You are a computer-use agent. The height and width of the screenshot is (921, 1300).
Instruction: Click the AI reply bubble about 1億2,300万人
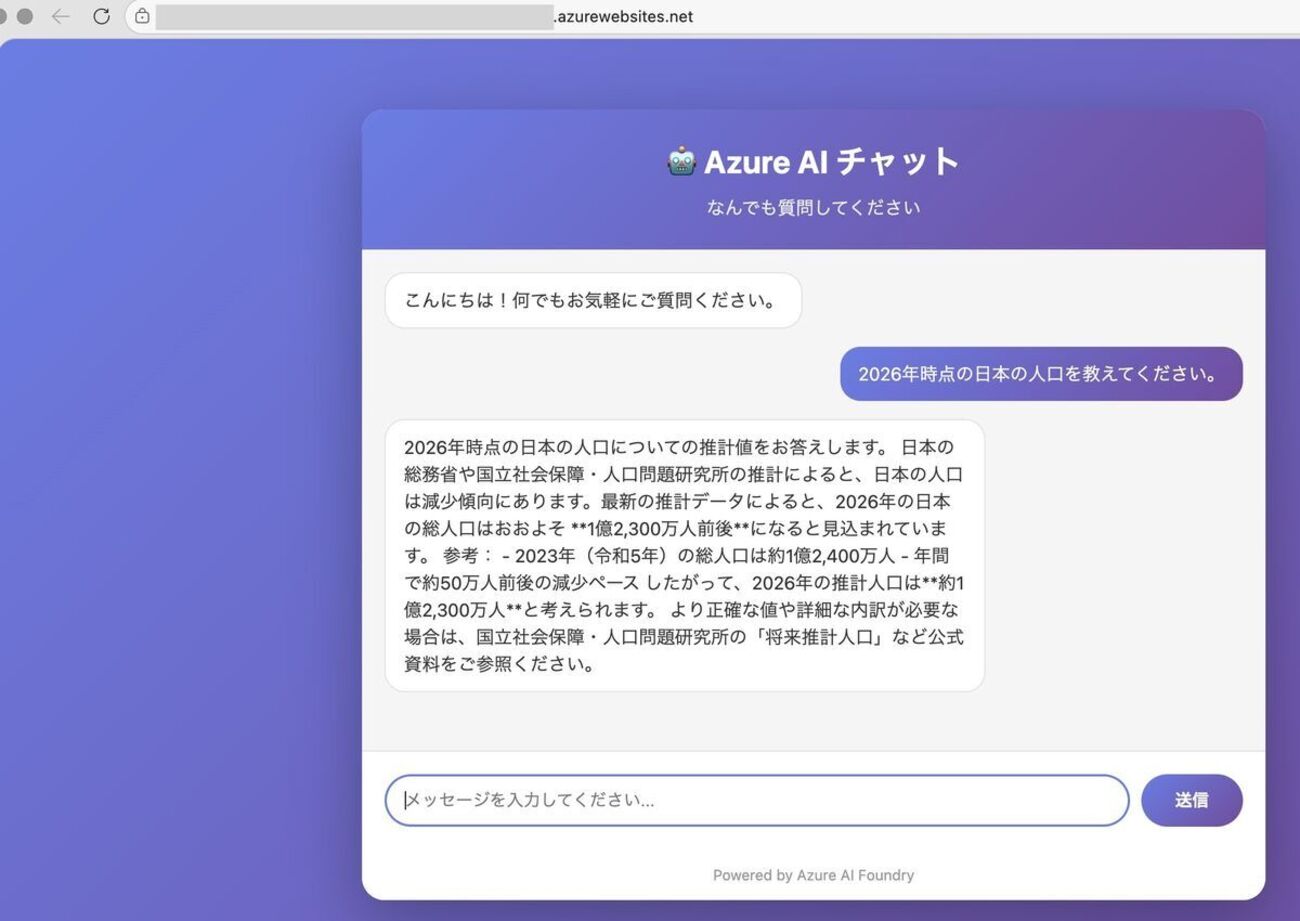pos(685,555)
